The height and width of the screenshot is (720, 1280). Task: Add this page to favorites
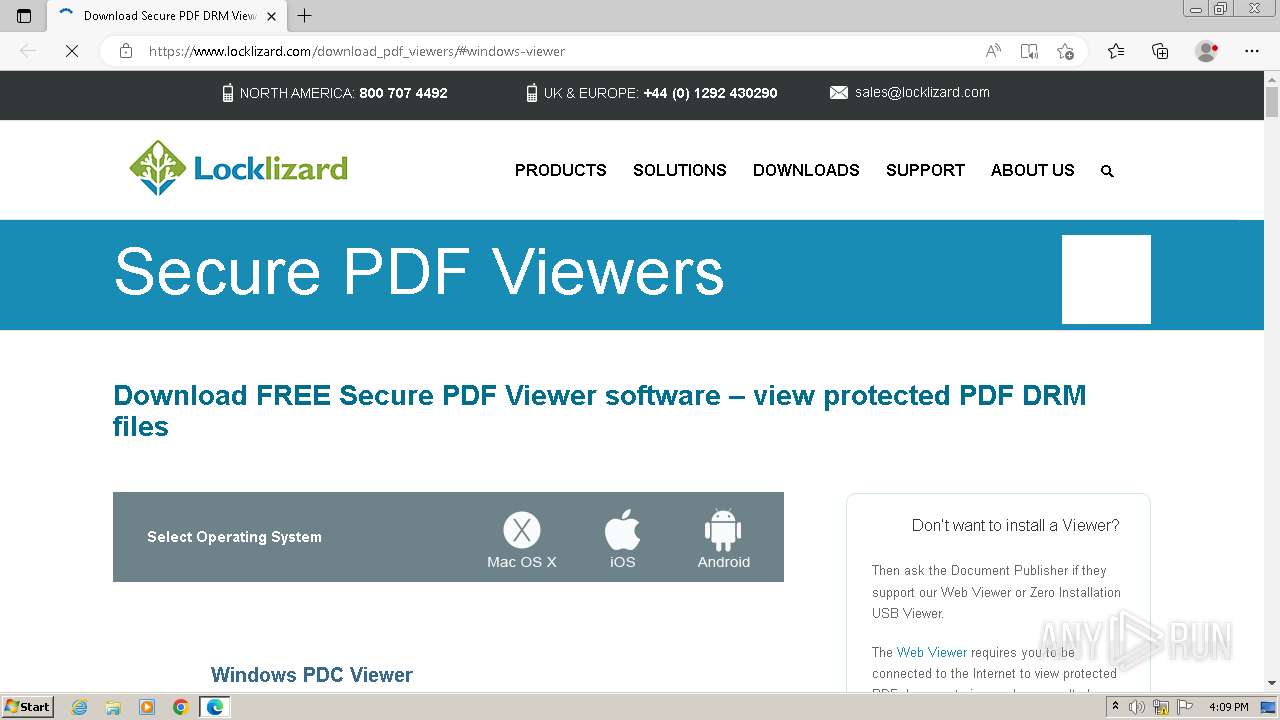(1065, 51)
